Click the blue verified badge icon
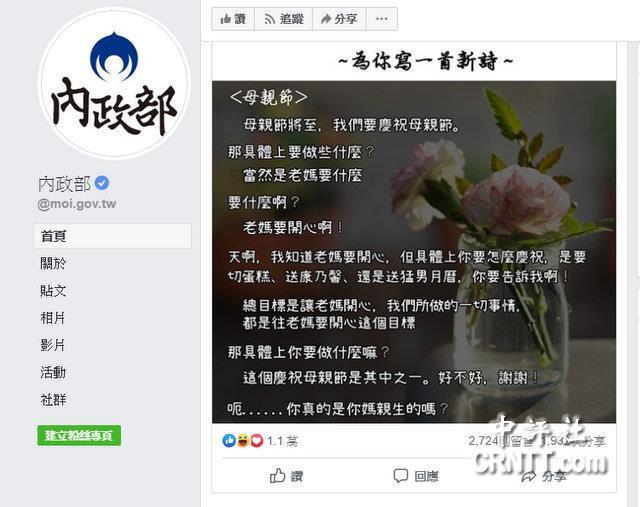 click(102, 183)
